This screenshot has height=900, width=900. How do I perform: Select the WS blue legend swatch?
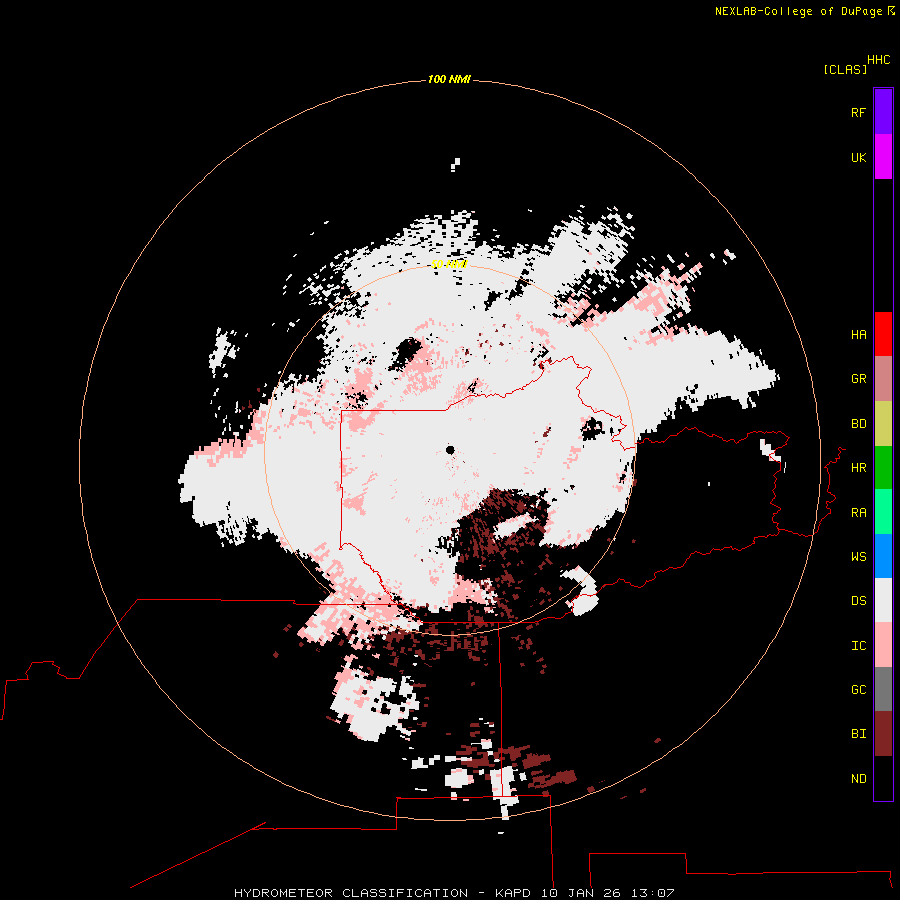[x=883, y=556]
